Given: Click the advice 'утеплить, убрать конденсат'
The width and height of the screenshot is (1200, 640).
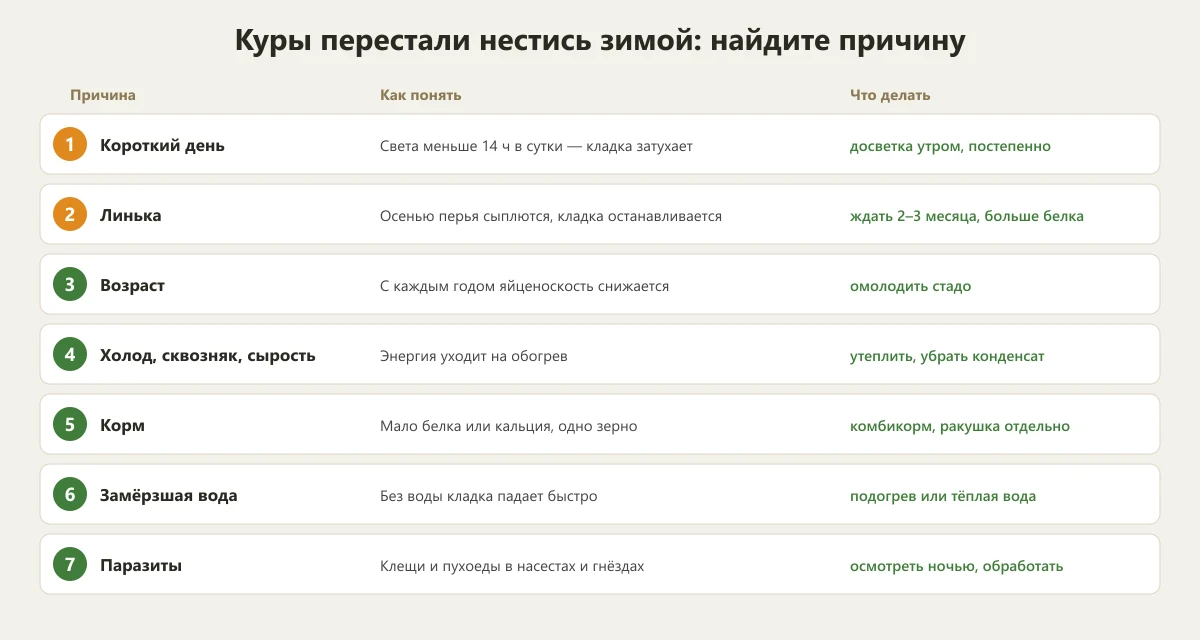Looking at the screenshot, I should click(x=947, y=356).
